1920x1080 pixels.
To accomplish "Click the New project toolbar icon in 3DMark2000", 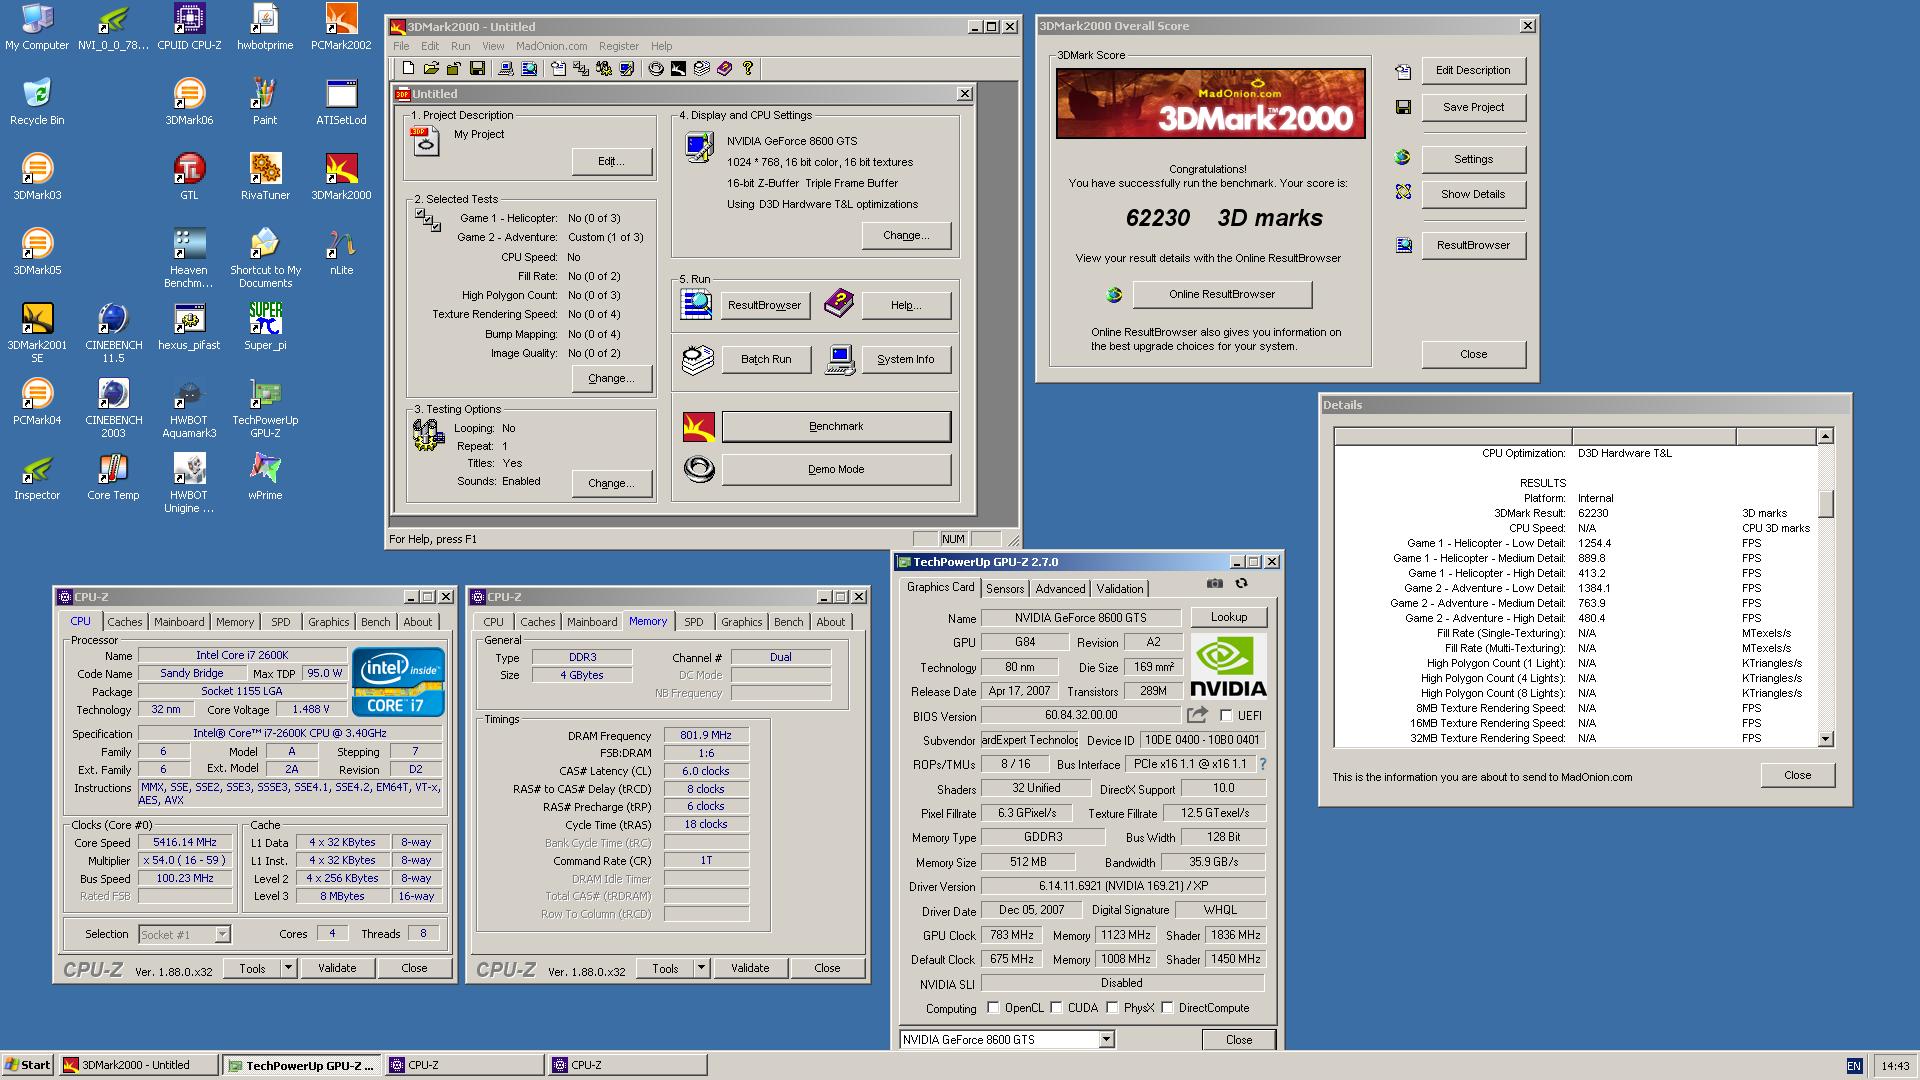I will pos(408,68).
